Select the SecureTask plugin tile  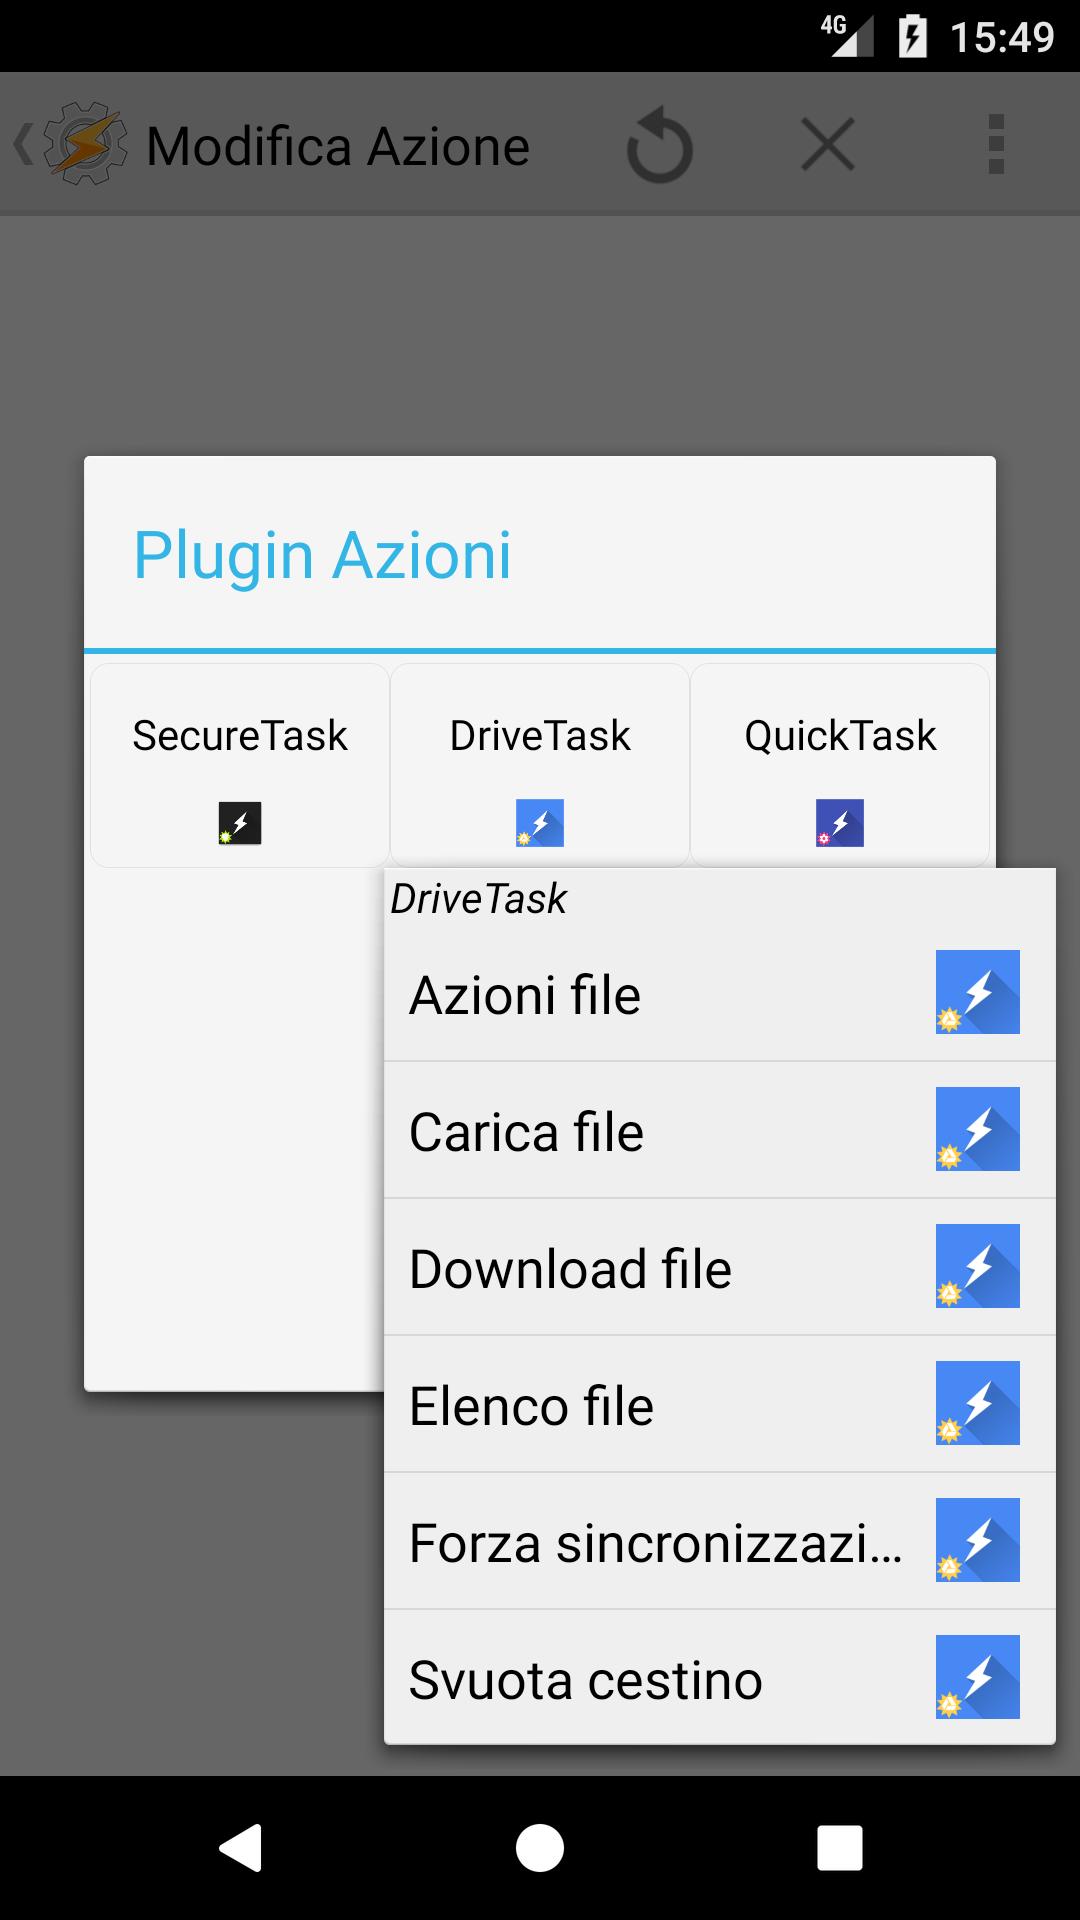tap(240, 765)
